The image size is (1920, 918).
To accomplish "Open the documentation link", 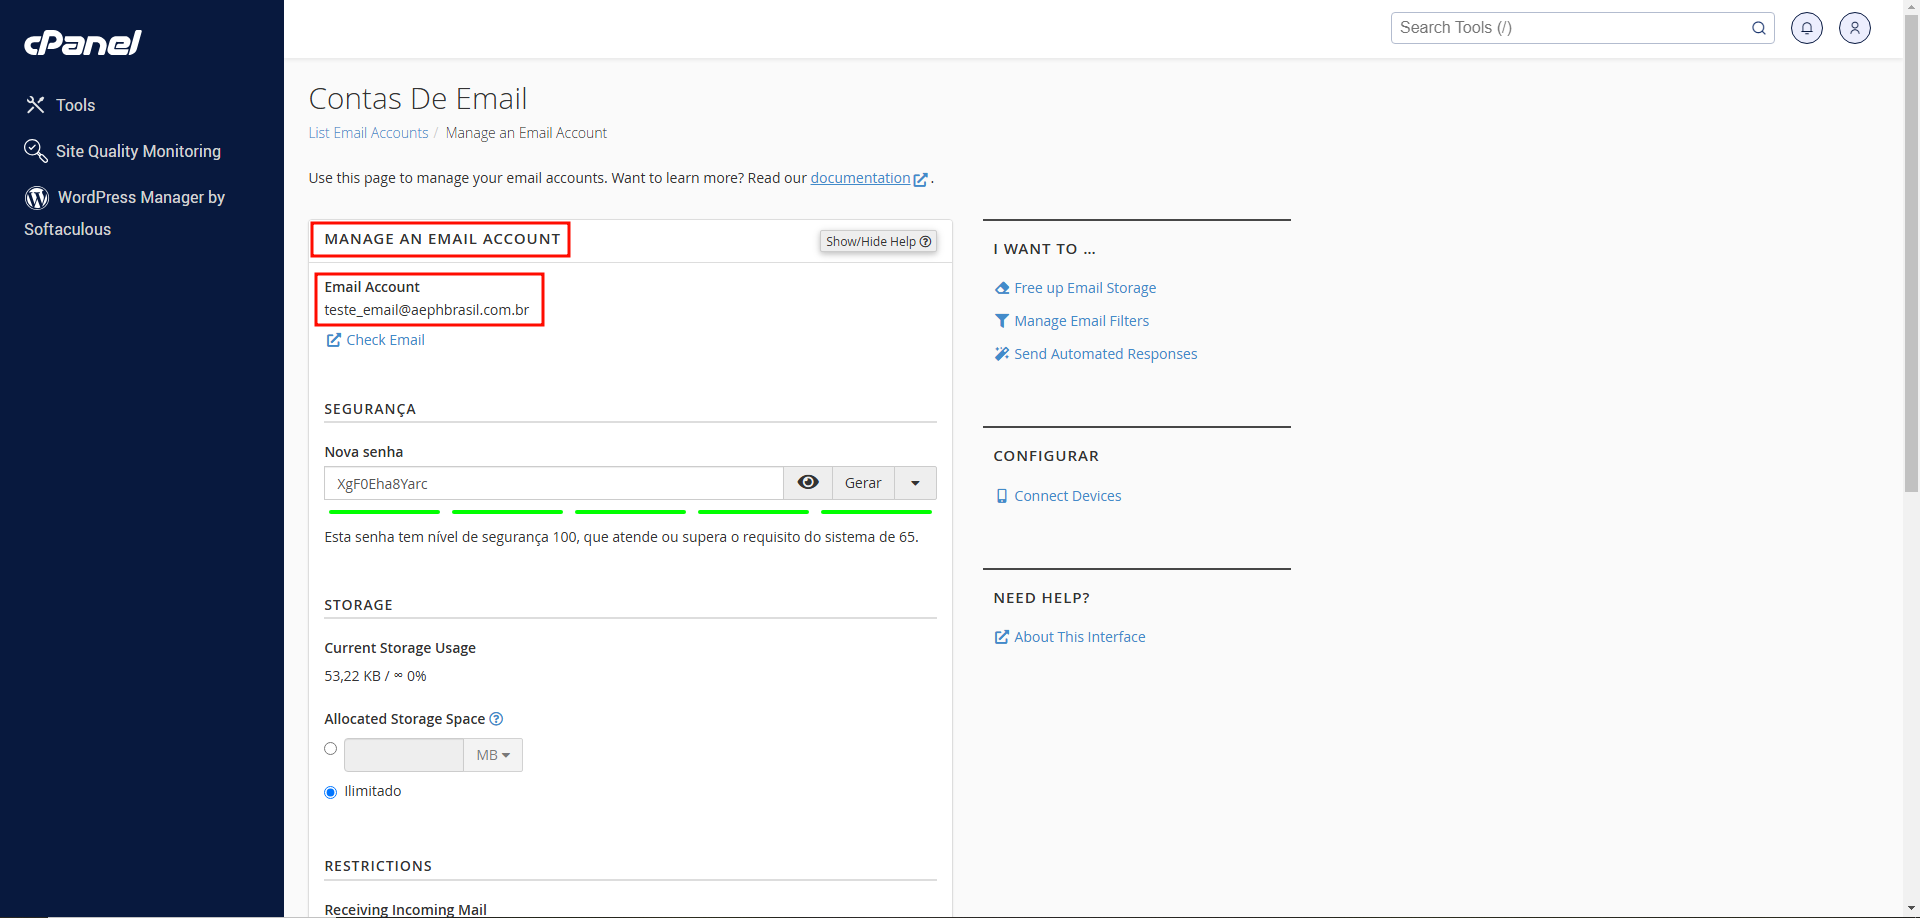I will pyautogui.click(x=860, y=178).
